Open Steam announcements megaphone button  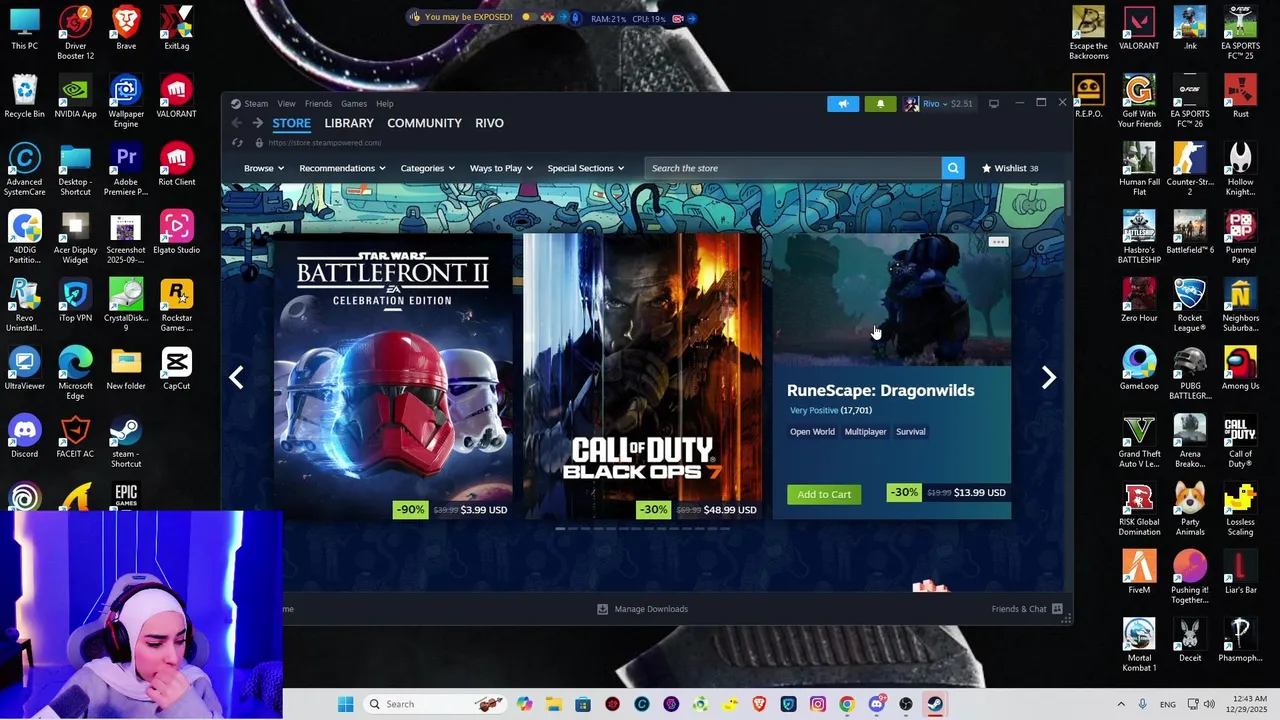tap(843, 104)
